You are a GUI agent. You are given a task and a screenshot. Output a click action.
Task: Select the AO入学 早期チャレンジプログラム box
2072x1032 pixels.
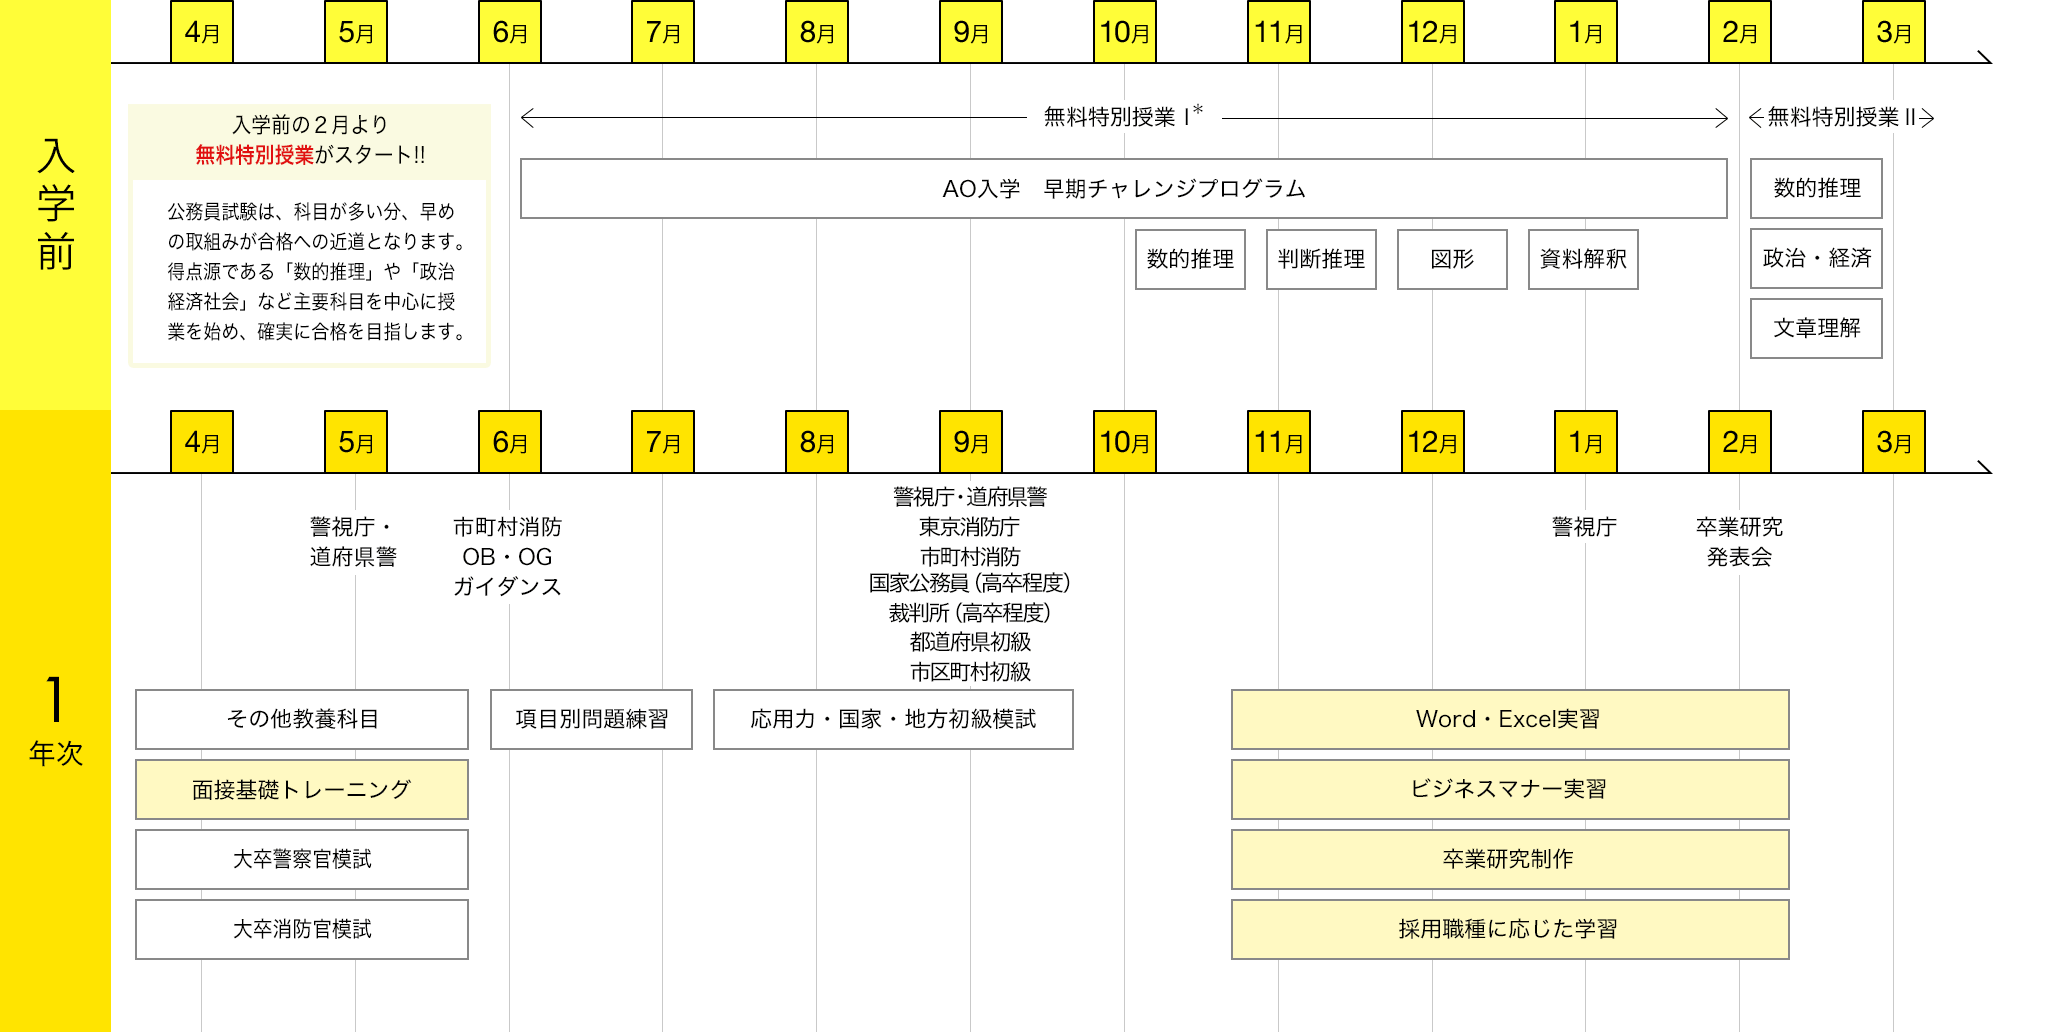(x=1124, y=188)
